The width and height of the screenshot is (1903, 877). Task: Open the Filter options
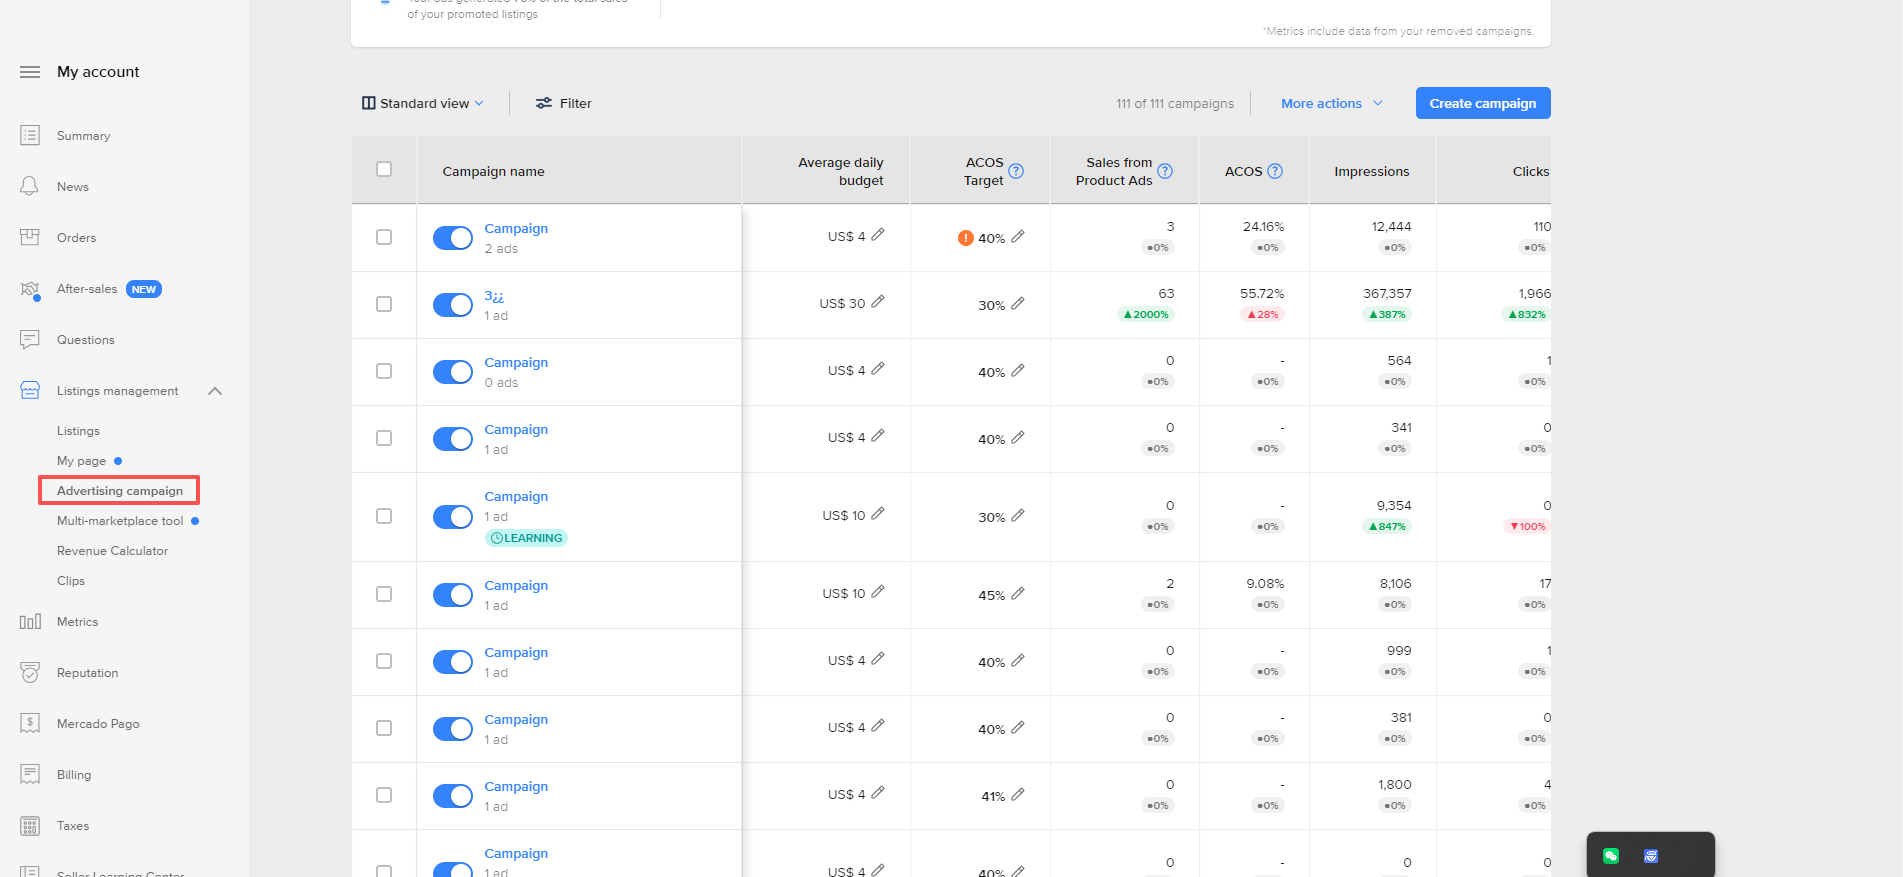[x=564, y=104]
